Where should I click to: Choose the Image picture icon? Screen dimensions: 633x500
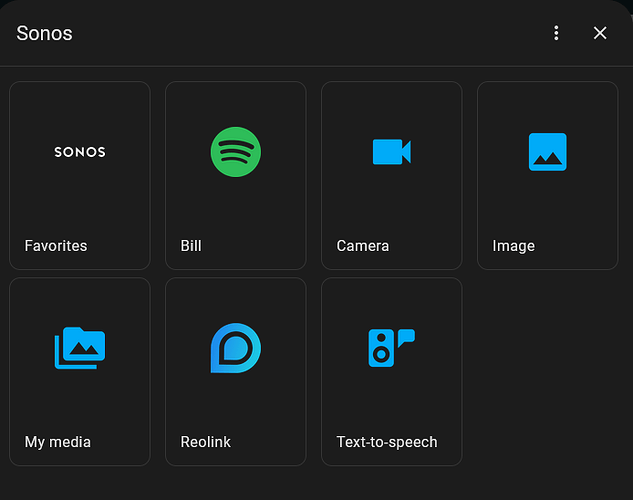pos(547,152)
